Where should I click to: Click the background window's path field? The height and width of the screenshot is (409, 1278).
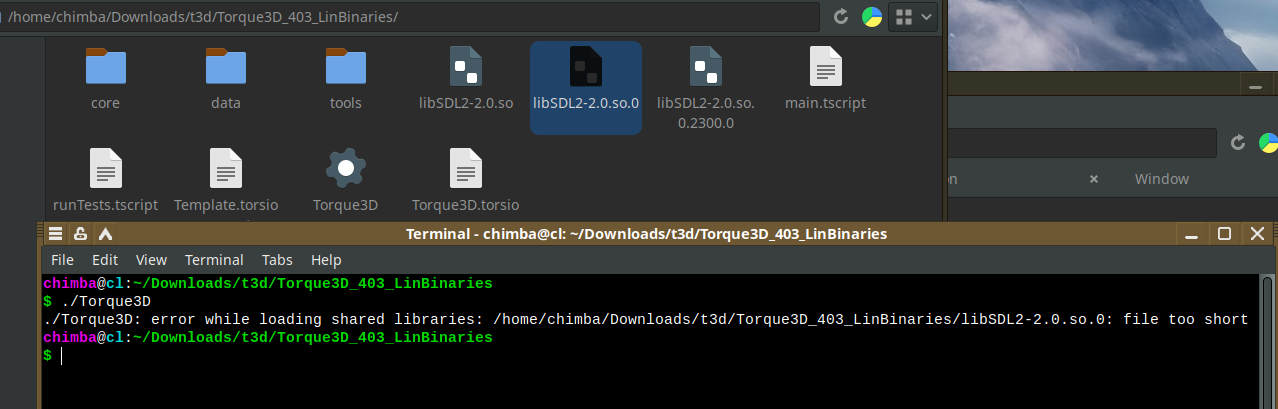pyautogui.click(x=1082, y=142)
